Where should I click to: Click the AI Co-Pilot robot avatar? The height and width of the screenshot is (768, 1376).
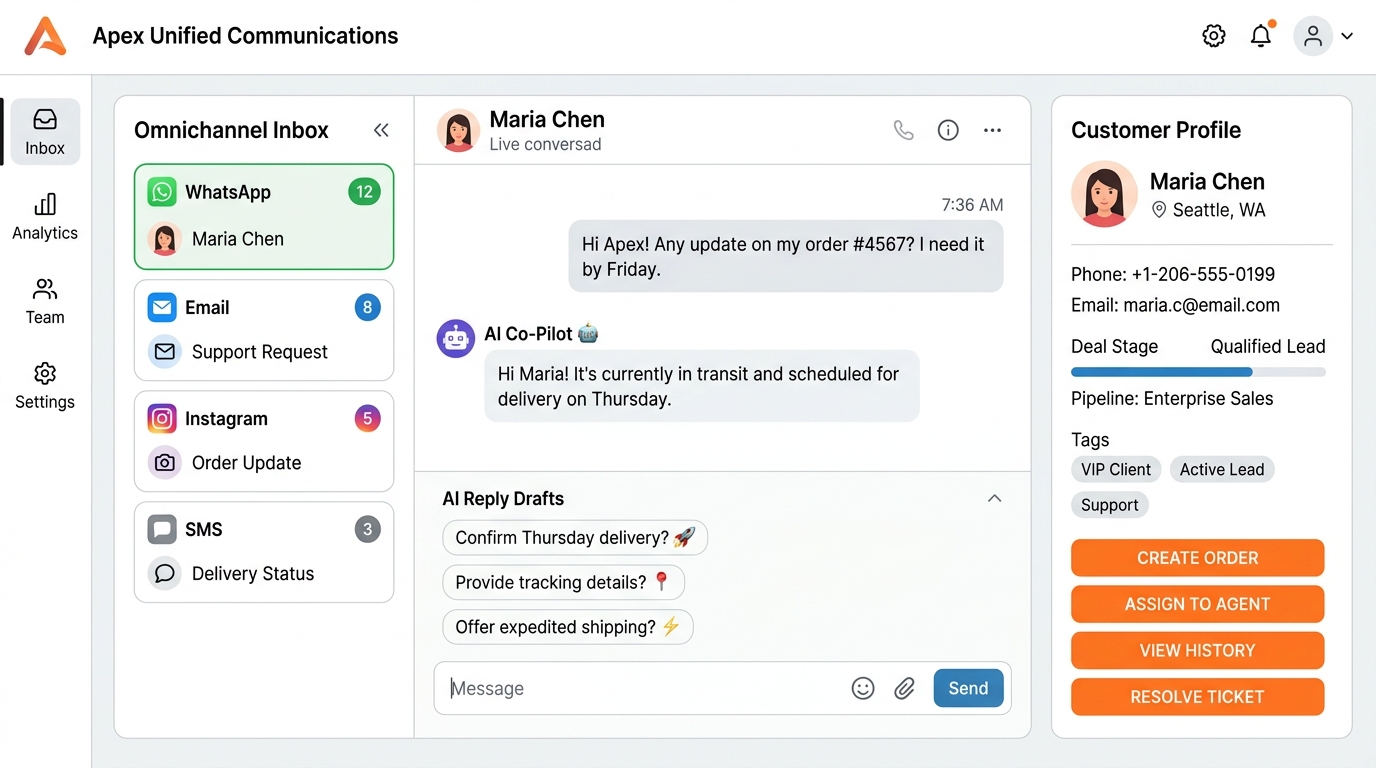(x=456, y=339)
